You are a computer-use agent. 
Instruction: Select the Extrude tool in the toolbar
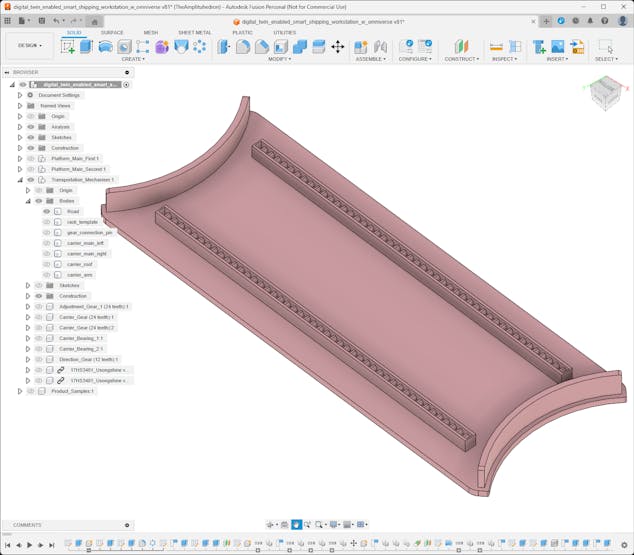86,46
